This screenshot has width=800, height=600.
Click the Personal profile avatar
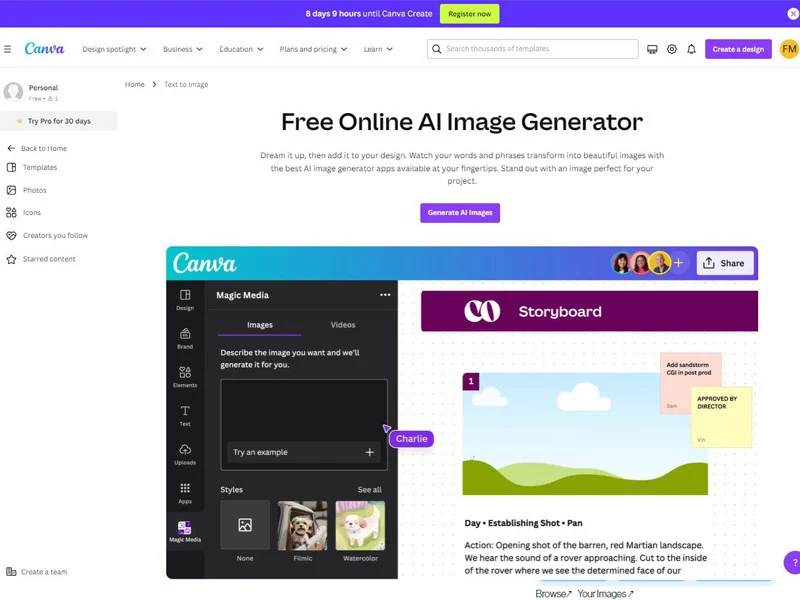point(13,92)
